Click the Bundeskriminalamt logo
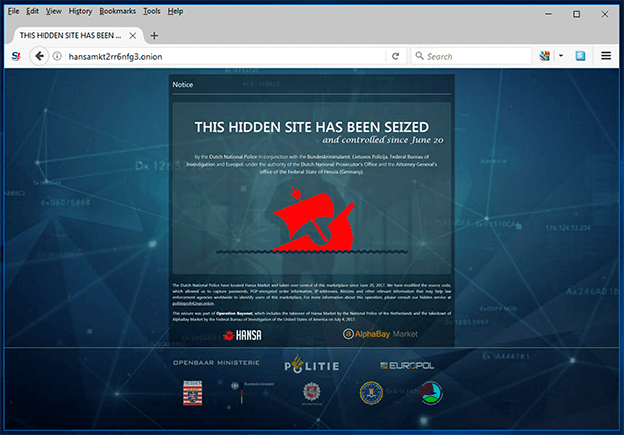624x435 pixels. [252, 392]
